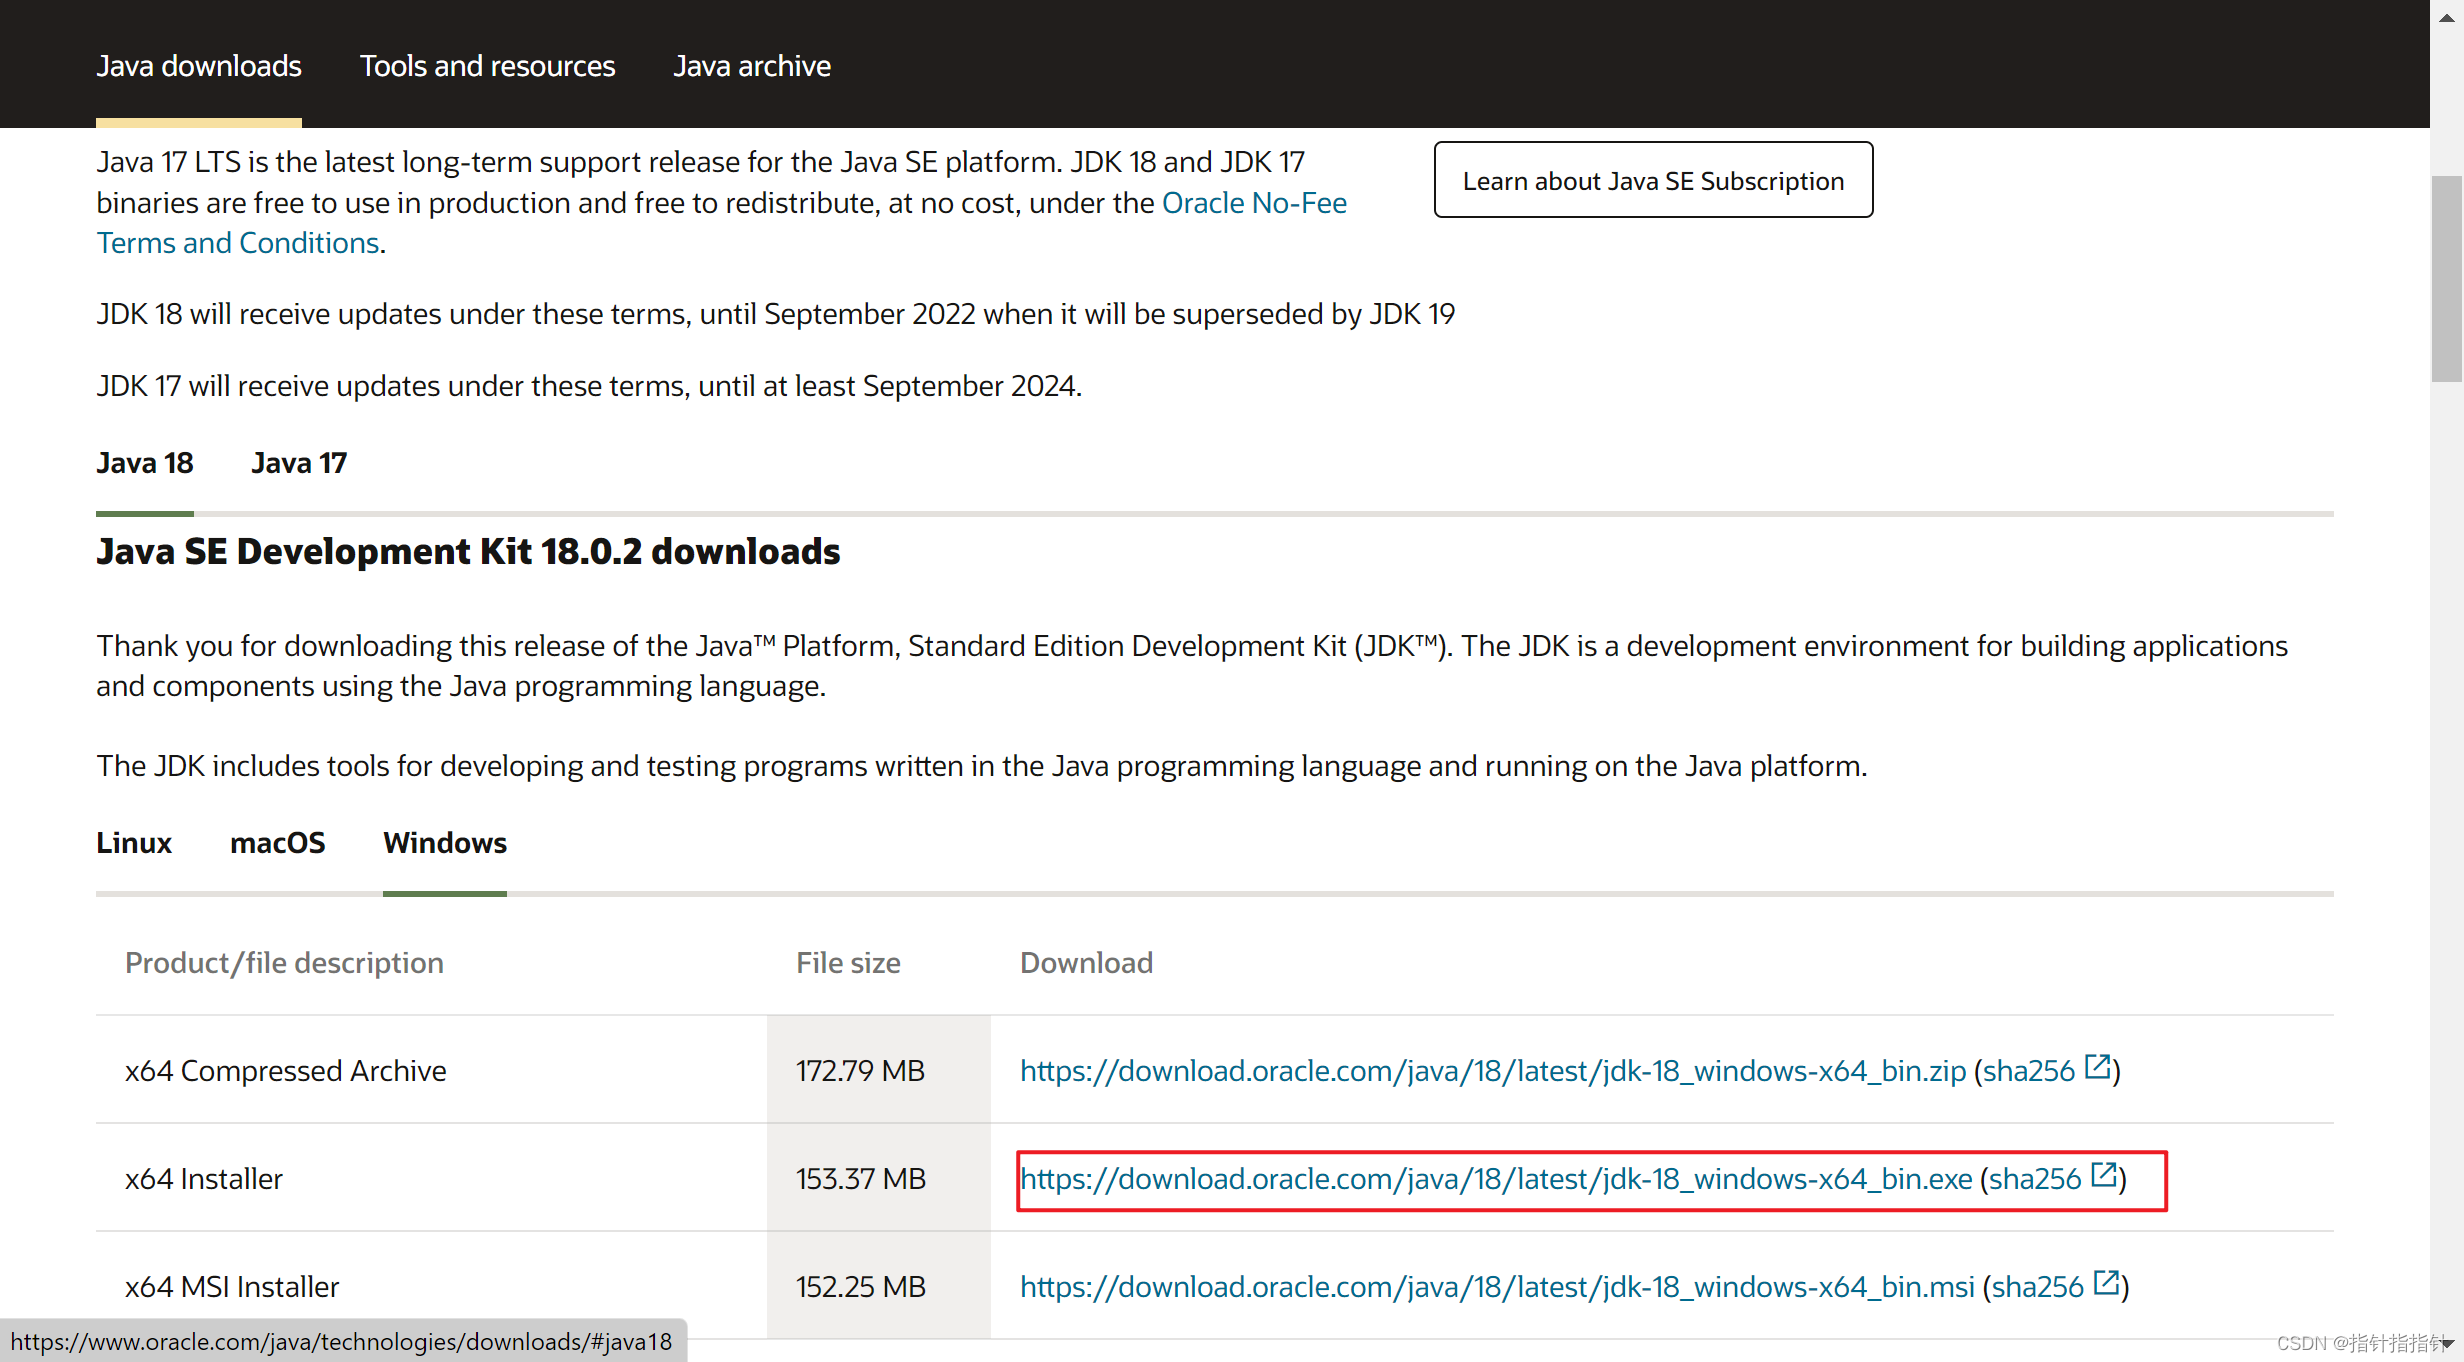Click the File size column header
The image size is (2464, 1362).
click(848, 963)
